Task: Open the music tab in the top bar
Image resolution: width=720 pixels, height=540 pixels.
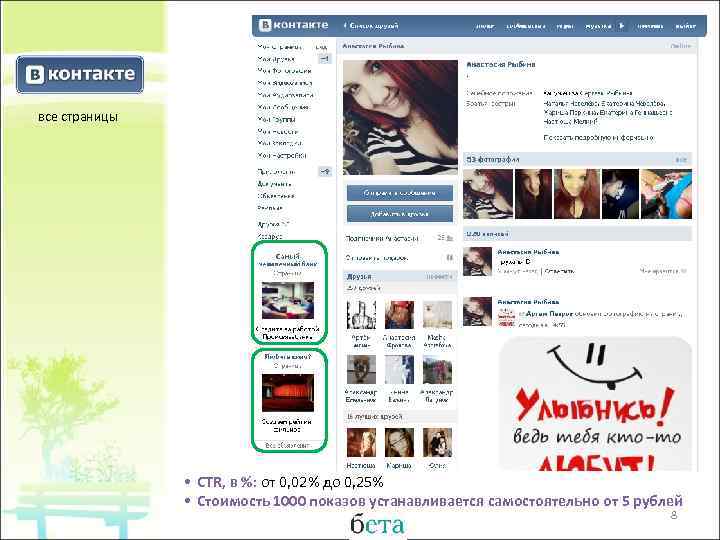Action: 598,26
